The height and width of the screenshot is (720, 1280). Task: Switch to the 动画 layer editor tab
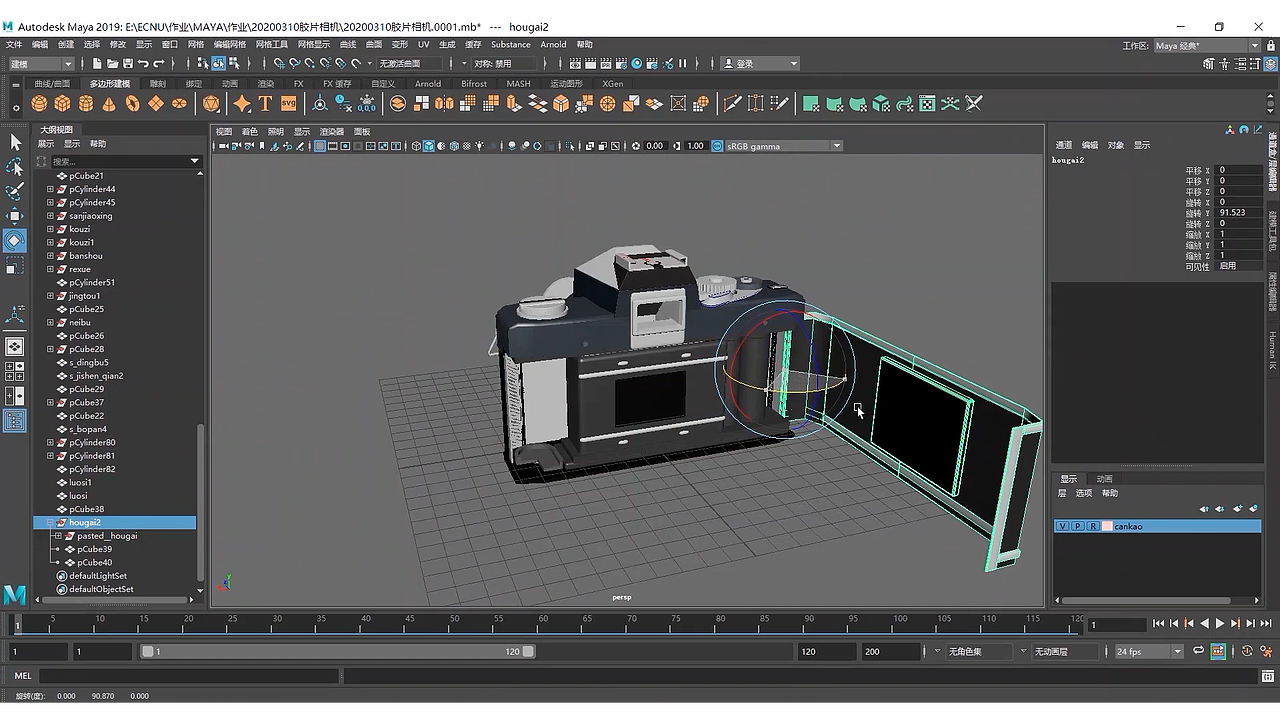pyautogui.click(x=1104, y=479)
